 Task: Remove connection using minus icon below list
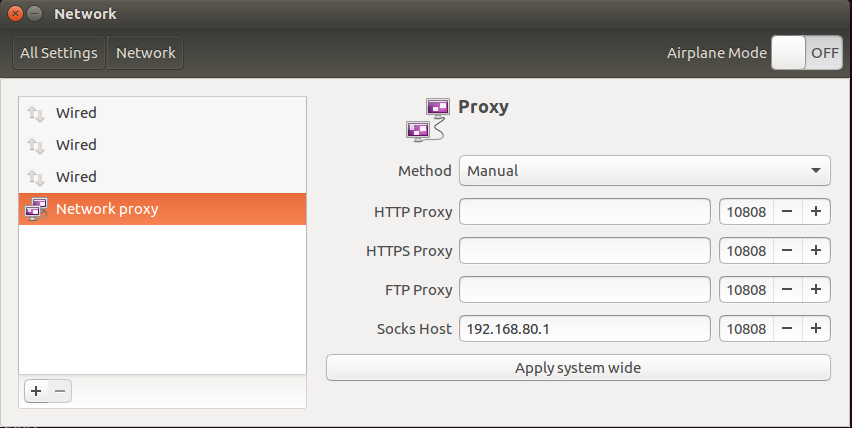[60, 391]
